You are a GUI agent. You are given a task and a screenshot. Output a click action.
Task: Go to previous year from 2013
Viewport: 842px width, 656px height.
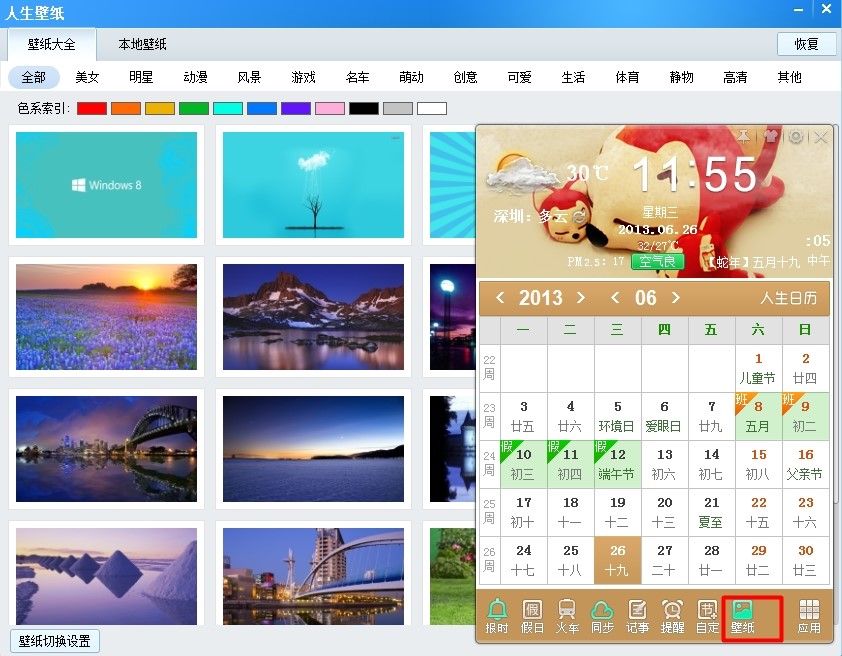pyautogui.click(x=500, y=297)
